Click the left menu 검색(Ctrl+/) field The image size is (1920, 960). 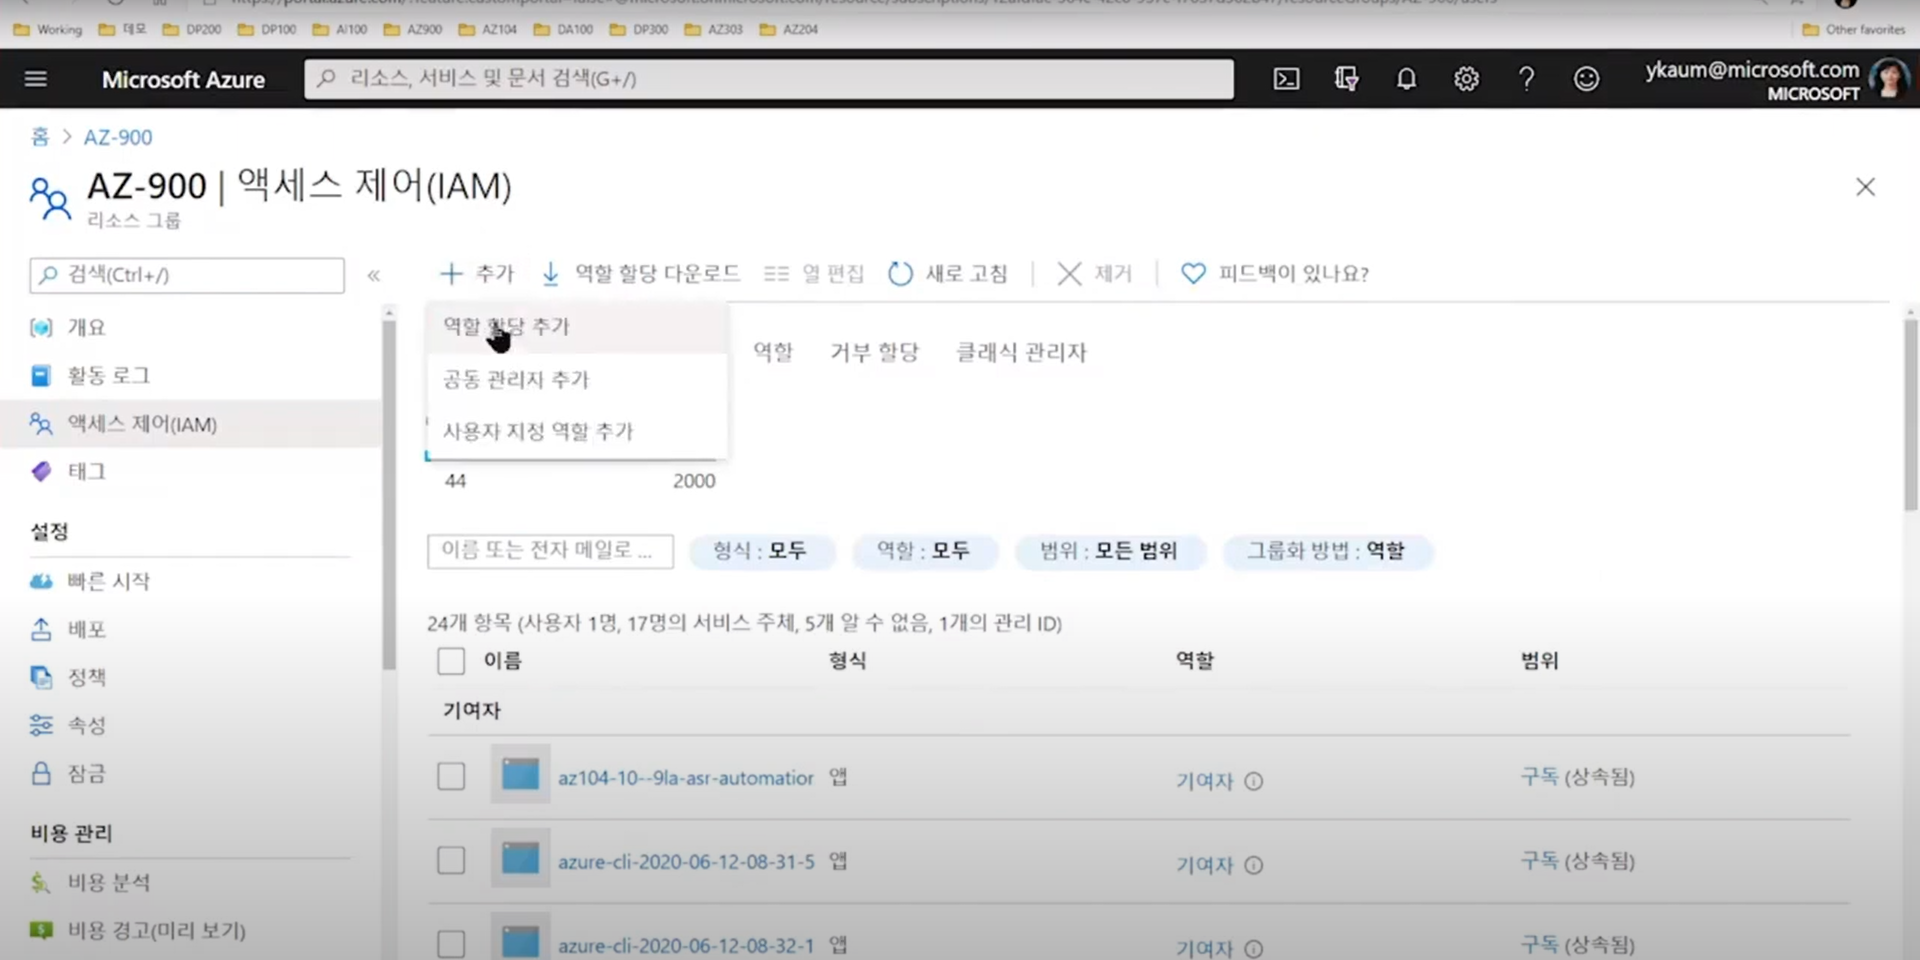coord(187,275)
